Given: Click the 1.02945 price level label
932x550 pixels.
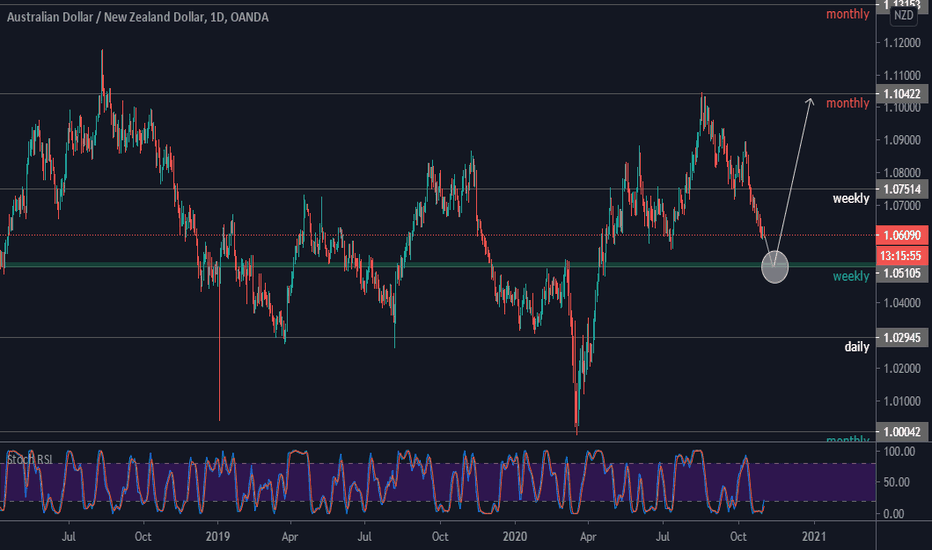Looking at the screenshot, I should (902, 338).
